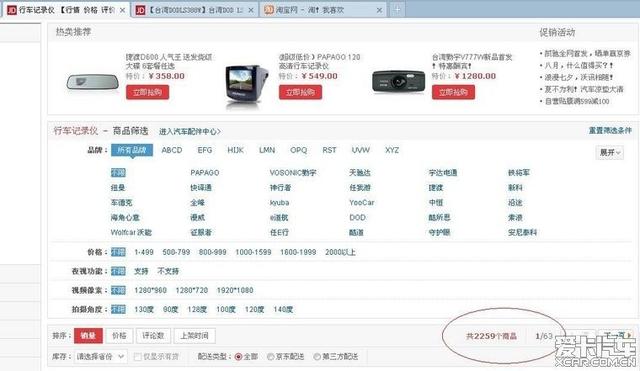Screen dimensions: 640x371
Task: Click 立即抢购 for the ¥358.00 item
Action: click(147, 92)
